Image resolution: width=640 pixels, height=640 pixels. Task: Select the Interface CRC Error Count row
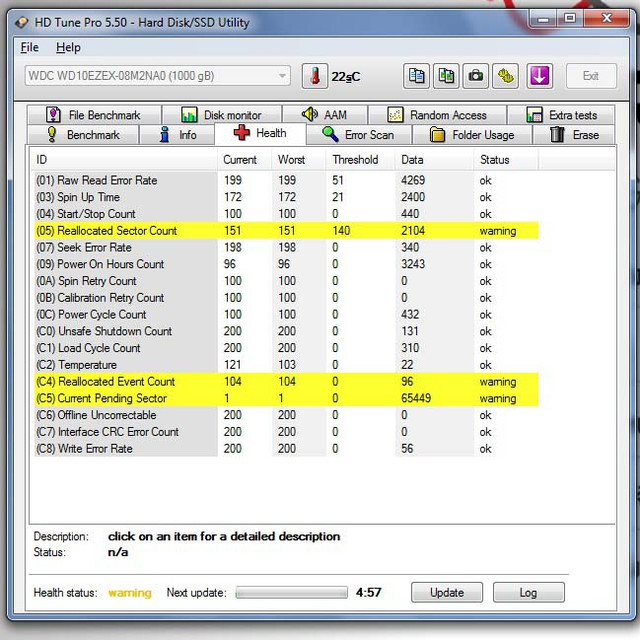286,431
